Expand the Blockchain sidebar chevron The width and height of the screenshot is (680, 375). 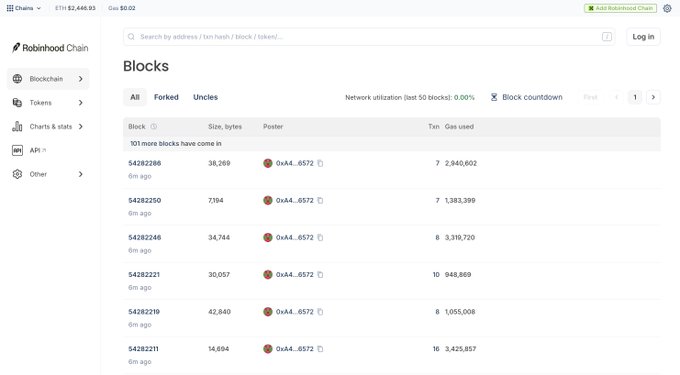pos(81,79)
